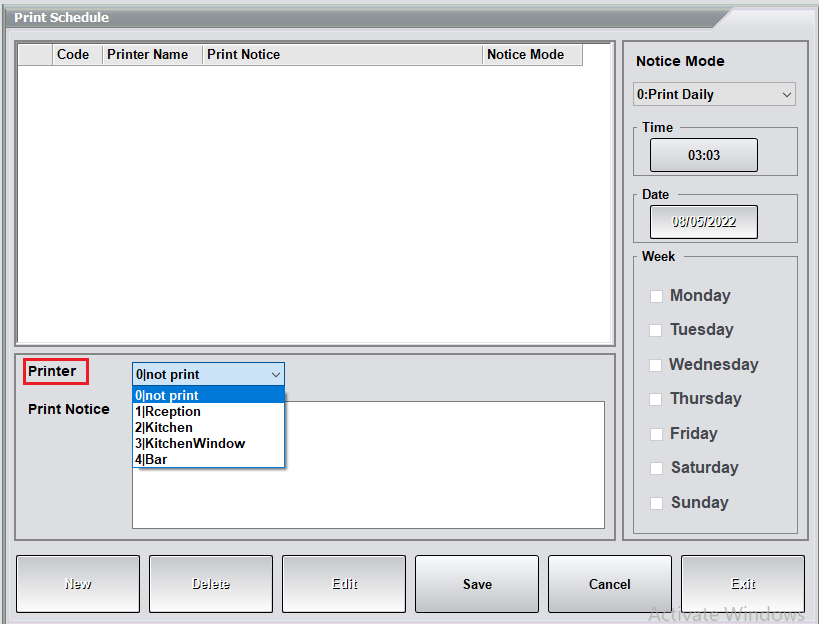The image size is (819, 624).
Task: Click the 'Notice Mode' panel heading
Action: (x=680, y=61)
